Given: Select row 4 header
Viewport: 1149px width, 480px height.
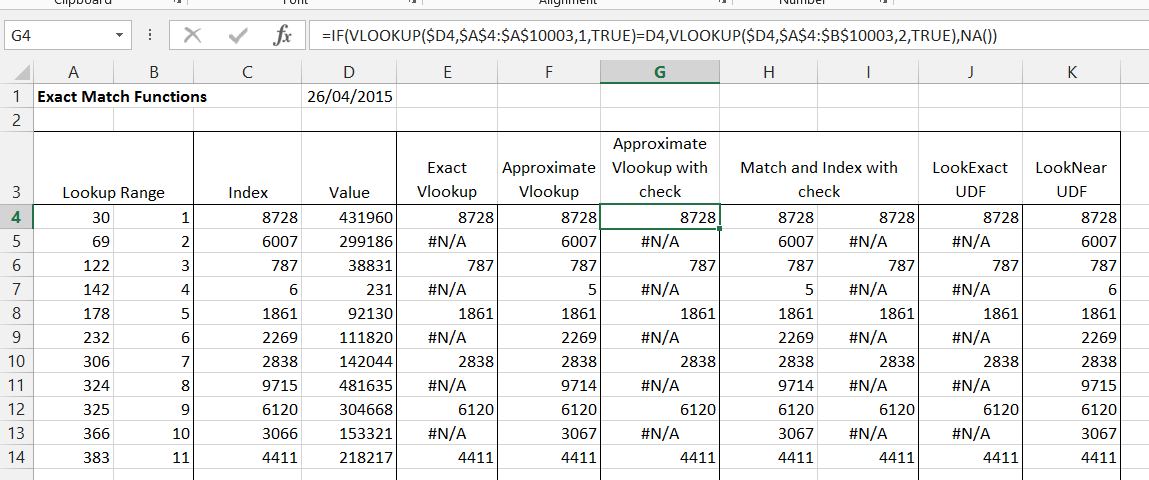Looking at the screenshot, I should click(17, 217).
